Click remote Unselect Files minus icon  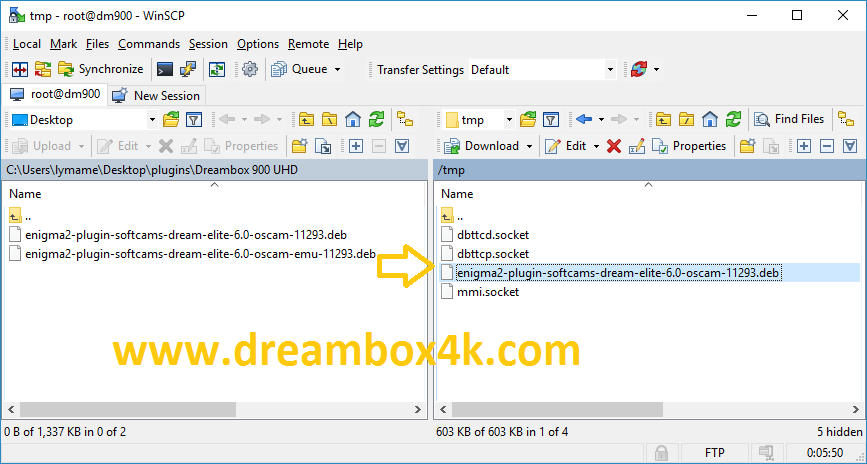click(x=827, y=146)
